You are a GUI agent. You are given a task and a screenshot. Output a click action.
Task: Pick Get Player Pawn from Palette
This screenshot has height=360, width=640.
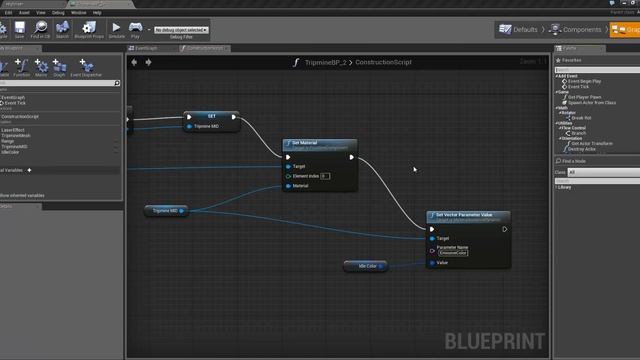click(584, 97)
